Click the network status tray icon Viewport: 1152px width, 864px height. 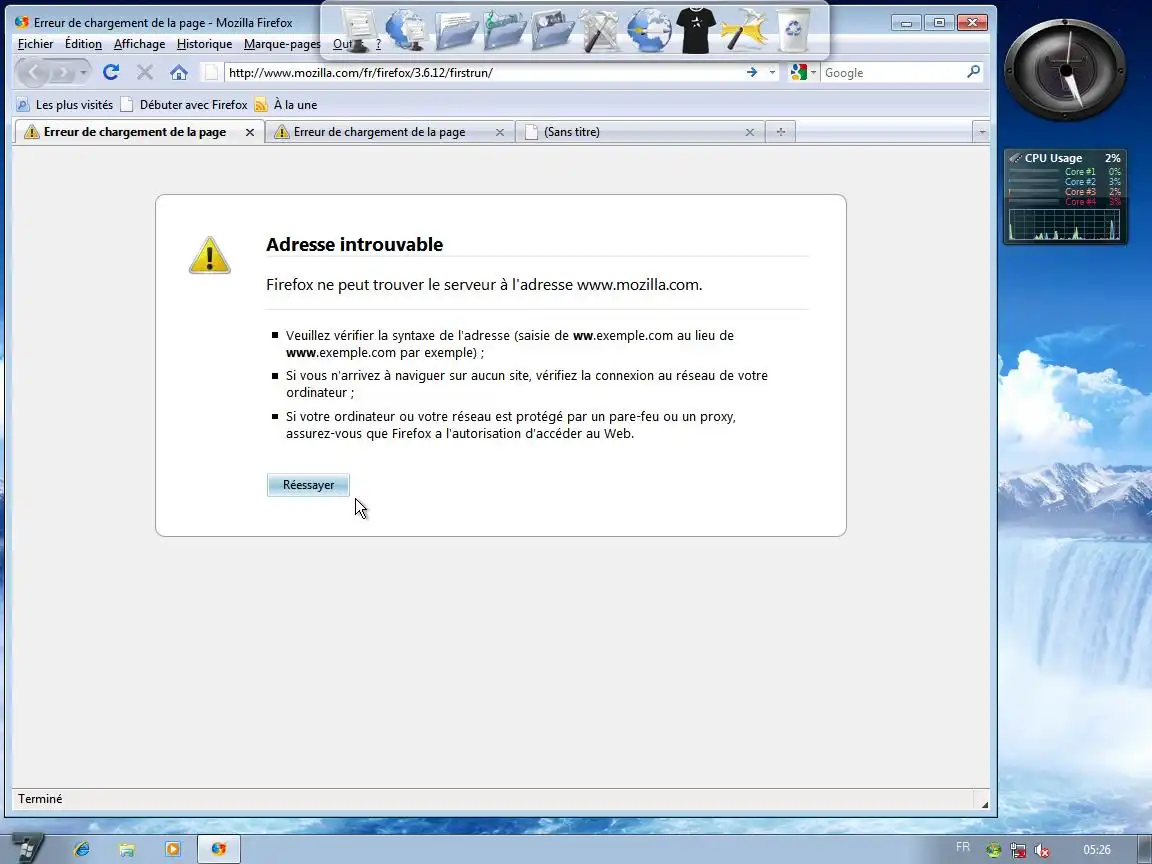coord(1018,850)
